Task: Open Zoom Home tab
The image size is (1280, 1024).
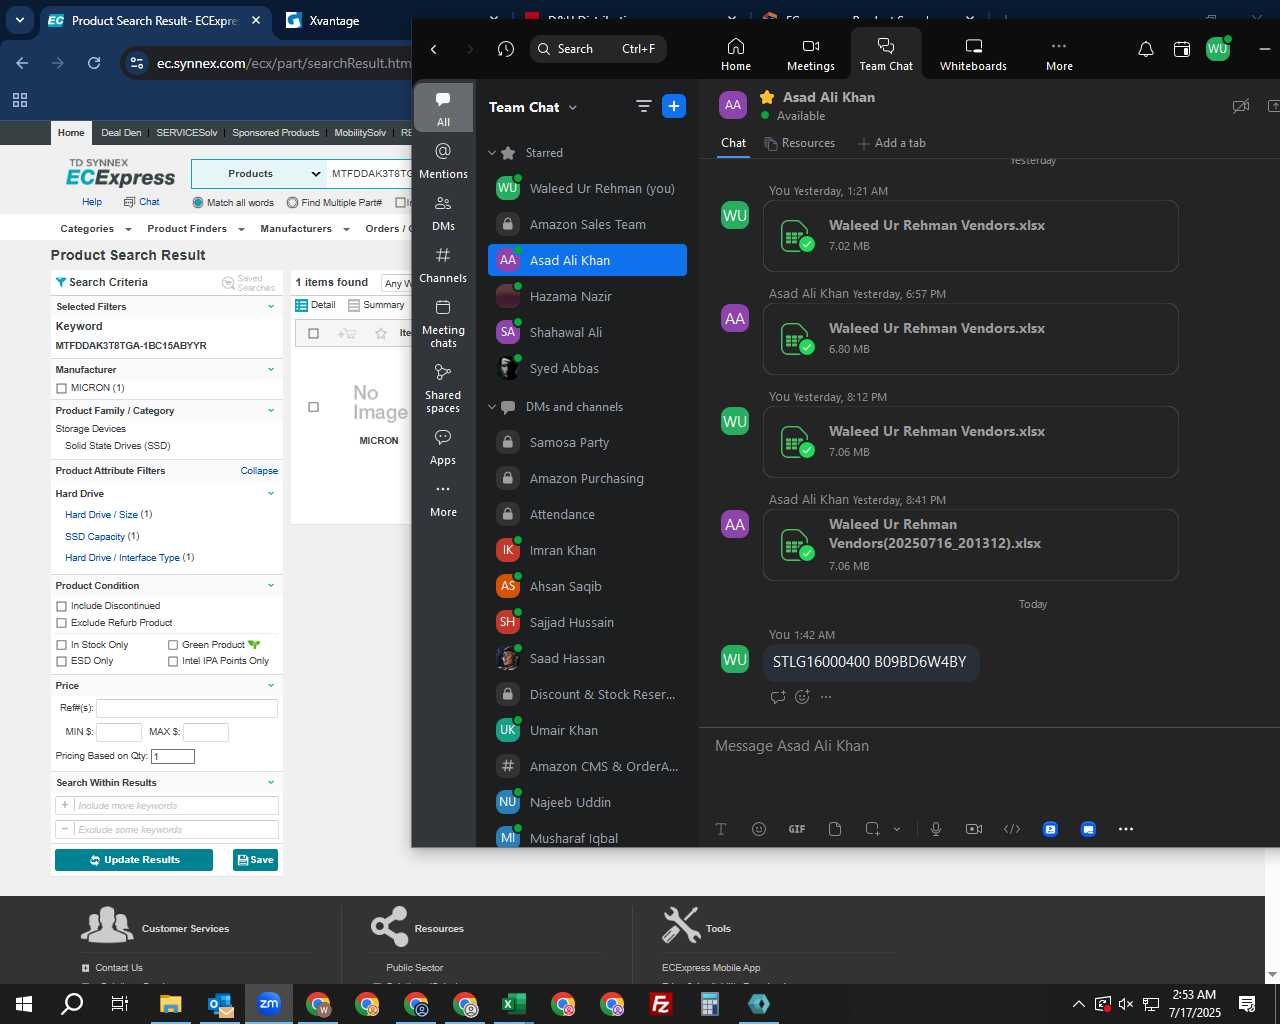Action: pyautogui.click(x=735, y=54)
